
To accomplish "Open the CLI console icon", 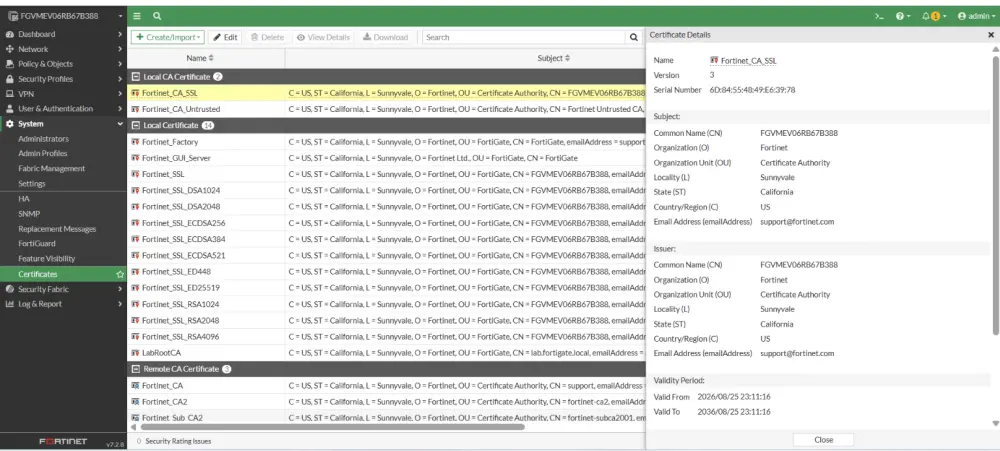I will click(x=879, y=16).
